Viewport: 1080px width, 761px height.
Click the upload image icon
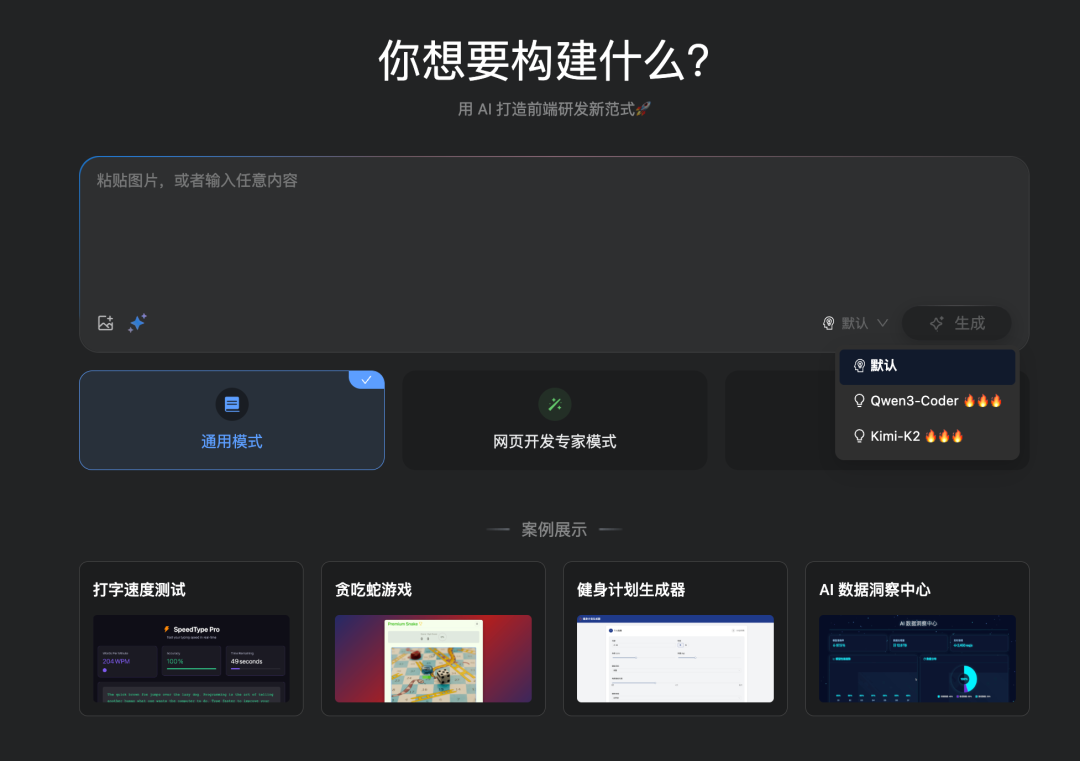[x=105, y=323]
